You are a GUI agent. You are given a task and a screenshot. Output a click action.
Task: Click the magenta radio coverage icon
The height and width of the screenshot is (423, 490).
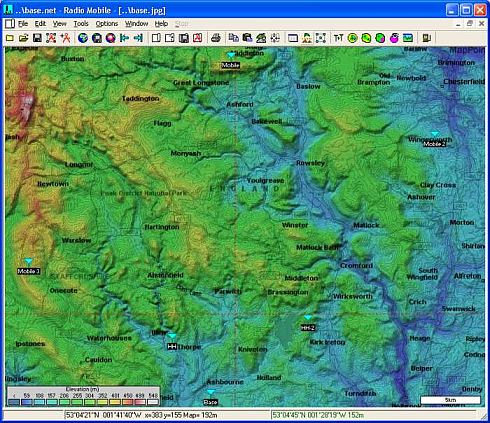tap(394, 38)
